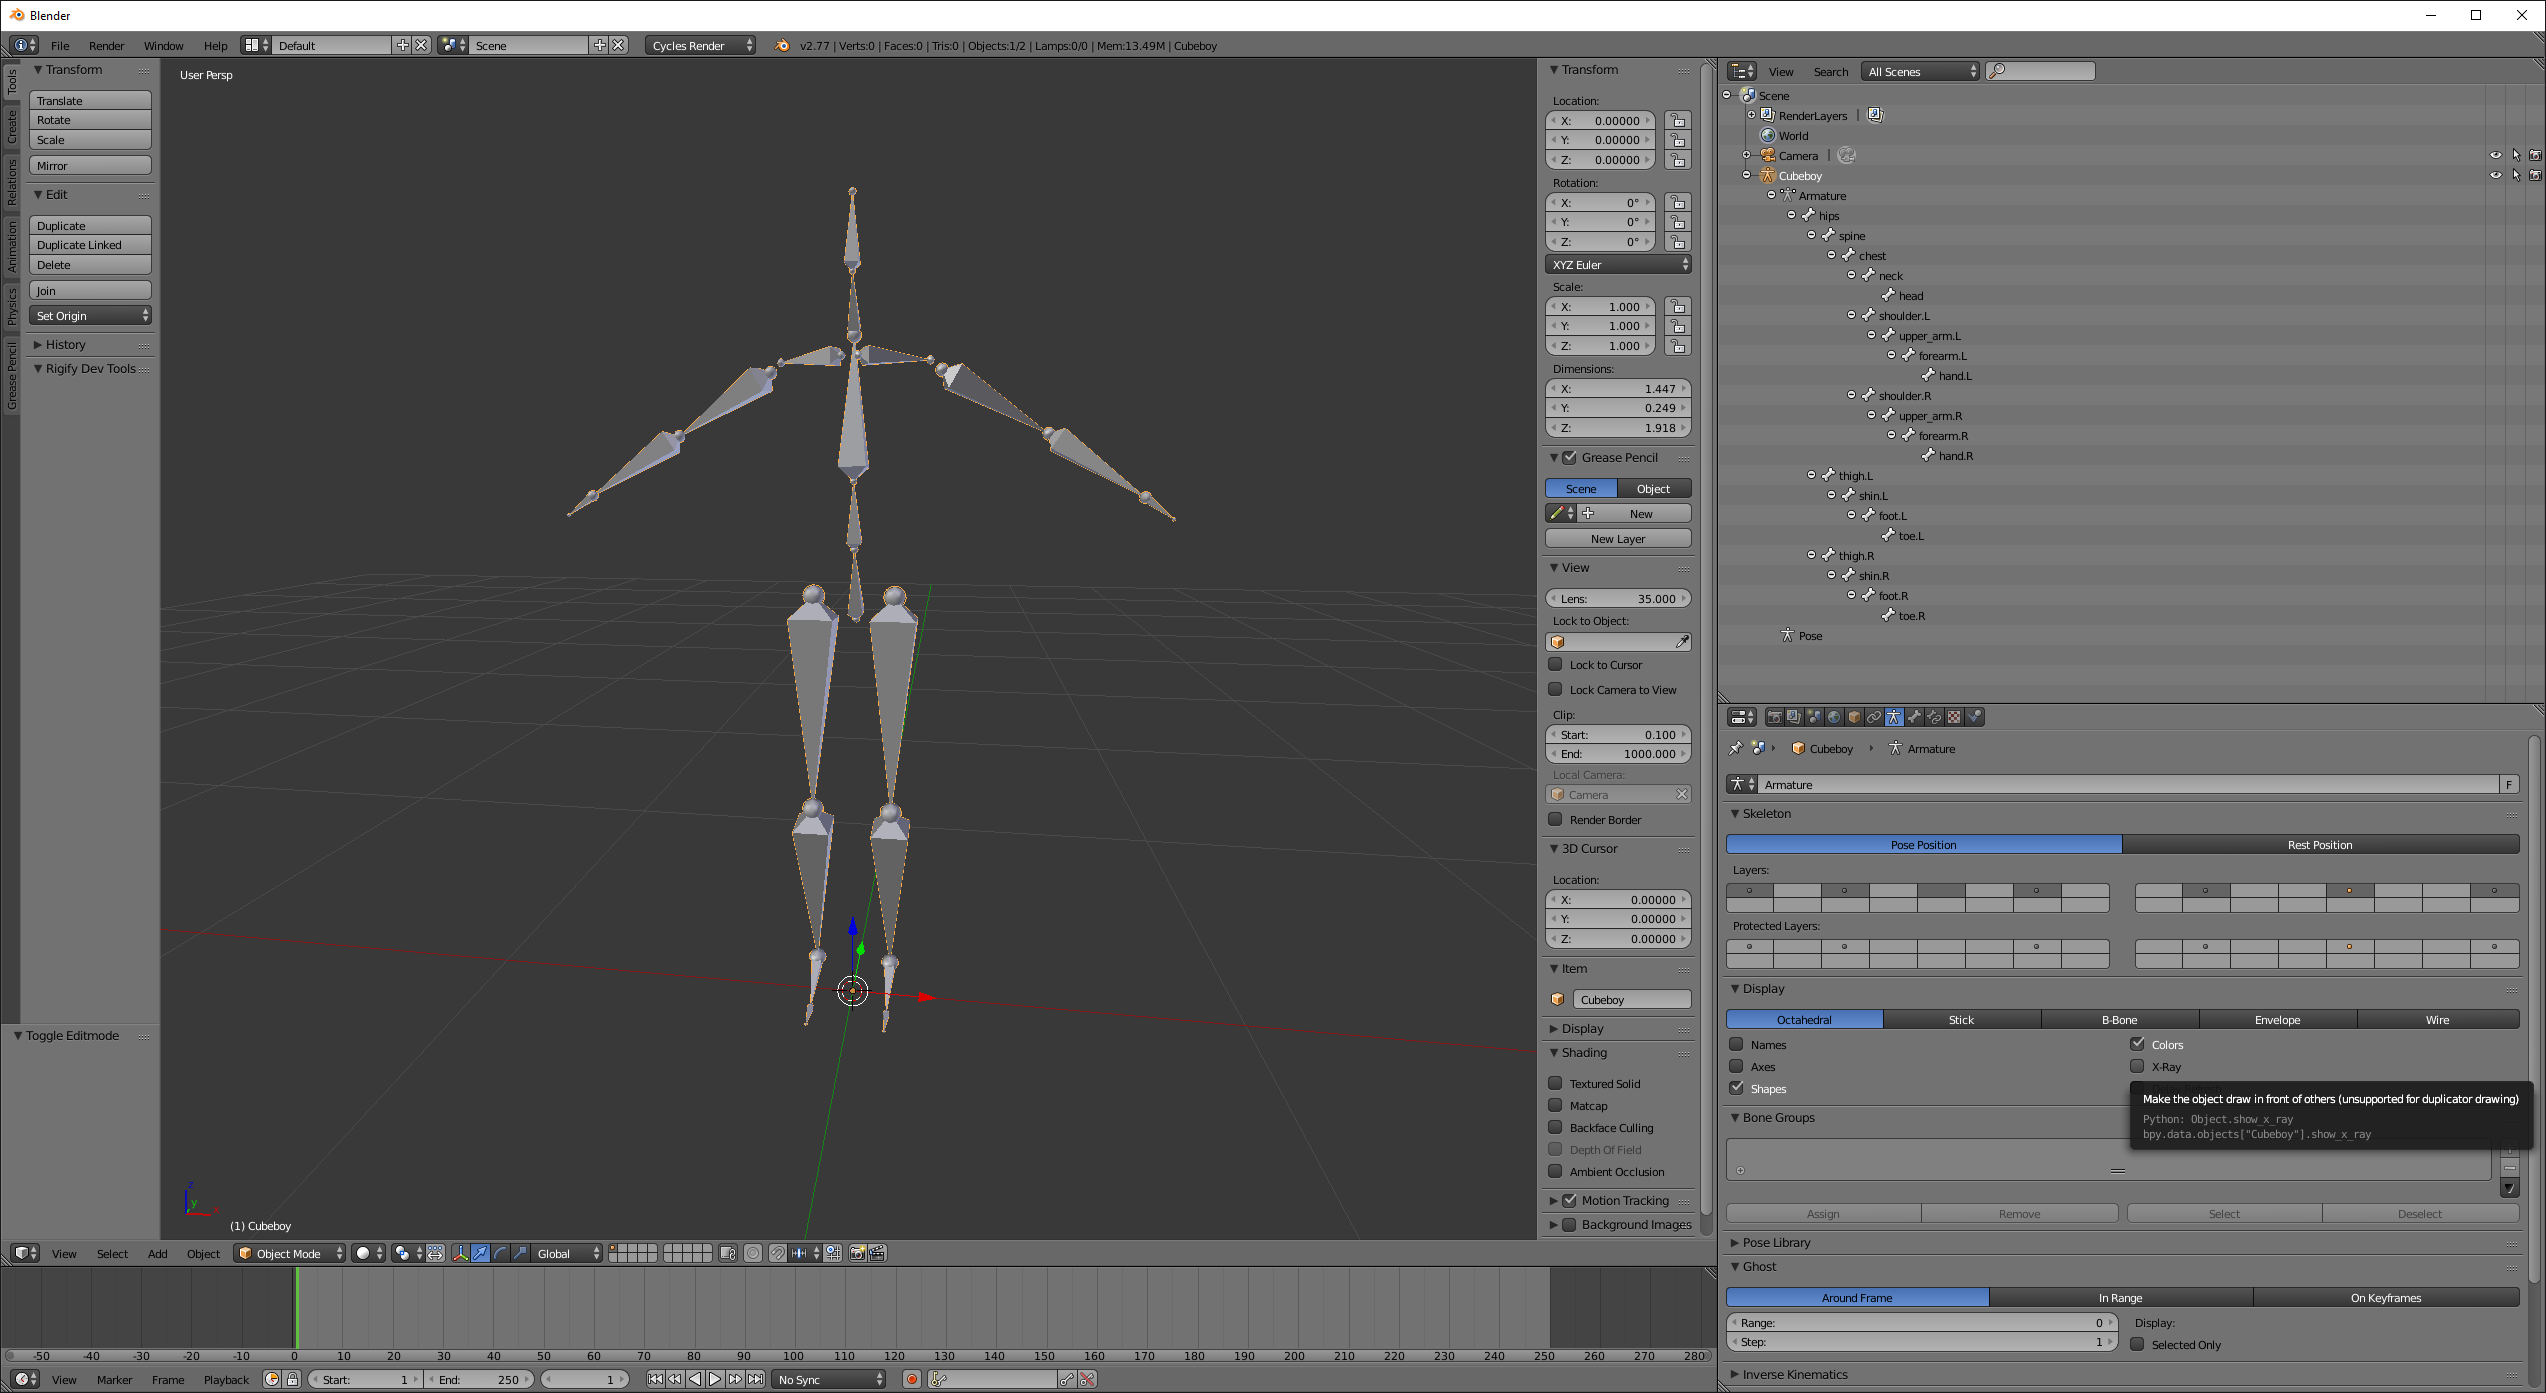
Task: Click the play animation button
Action: click(x=715, y=1379)
